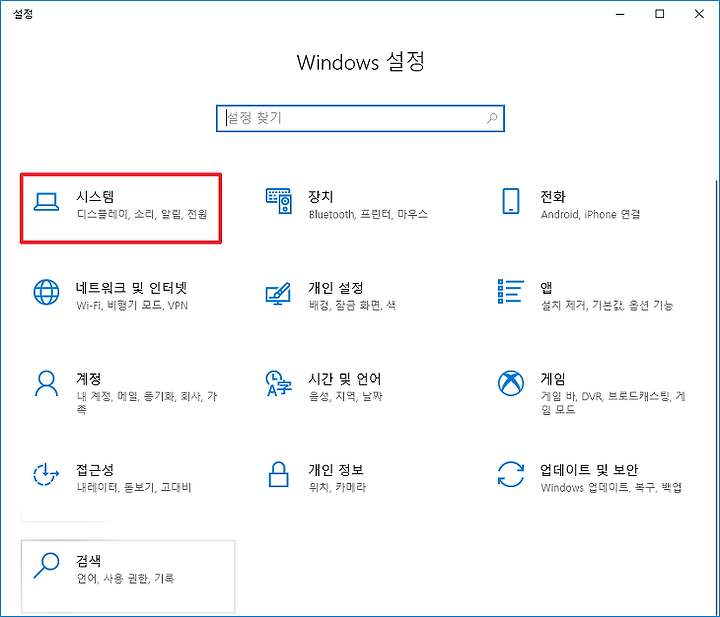This screenshot has height=617, width=720.
Task: Click the Personalization brush icon
Action: pos(278,293)
